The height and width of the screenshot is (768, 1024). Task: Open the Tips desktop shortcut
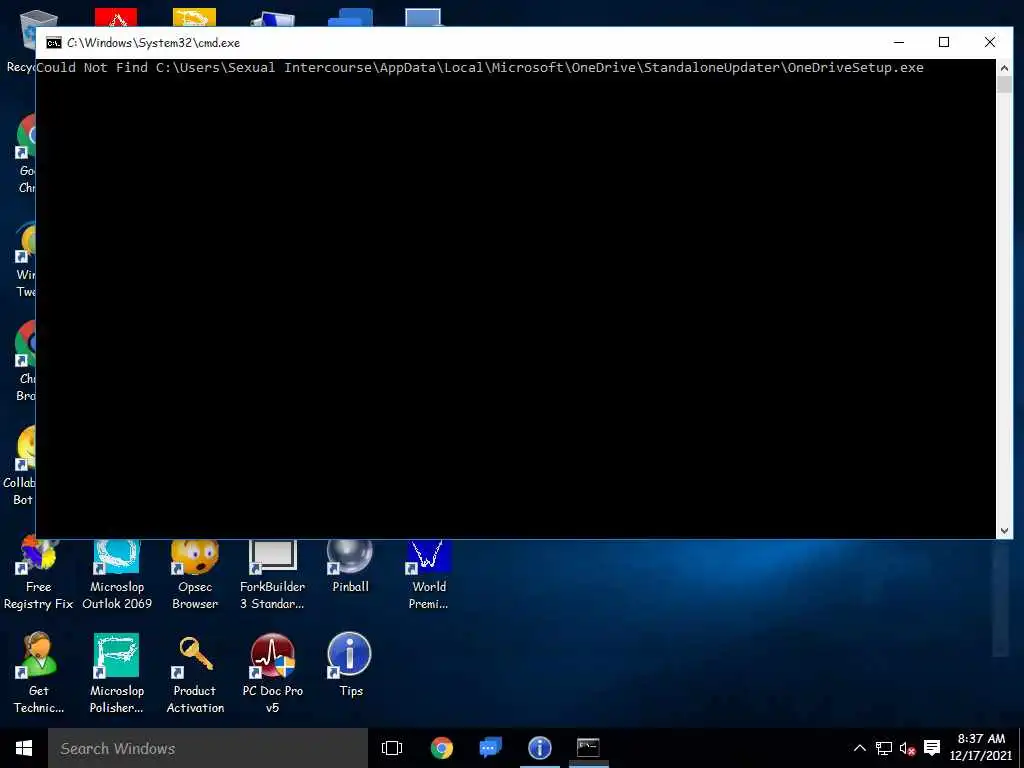tap(350, 665)
